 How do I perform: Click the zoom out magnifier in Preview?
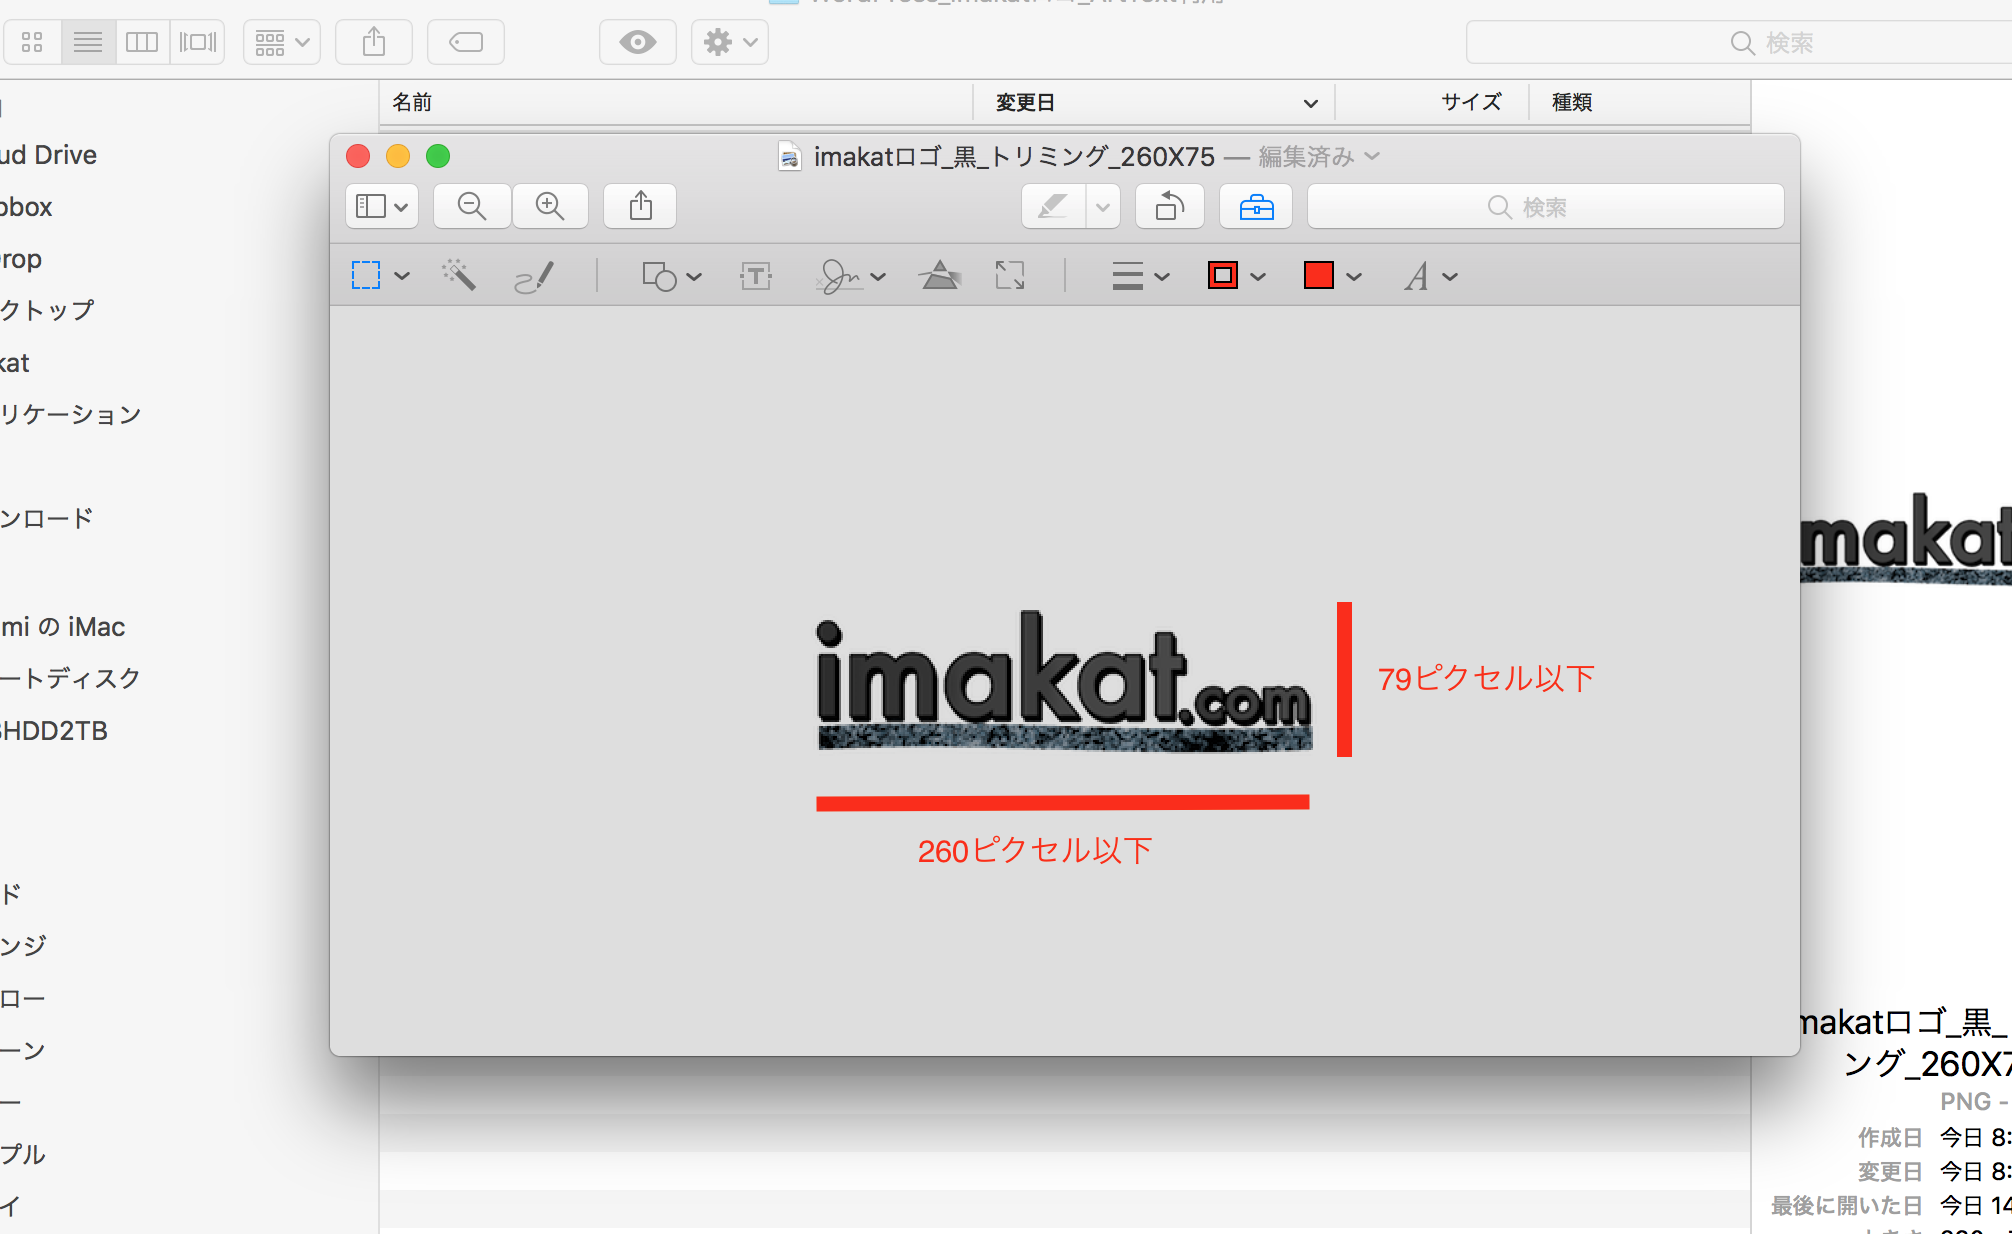(472, 206)
